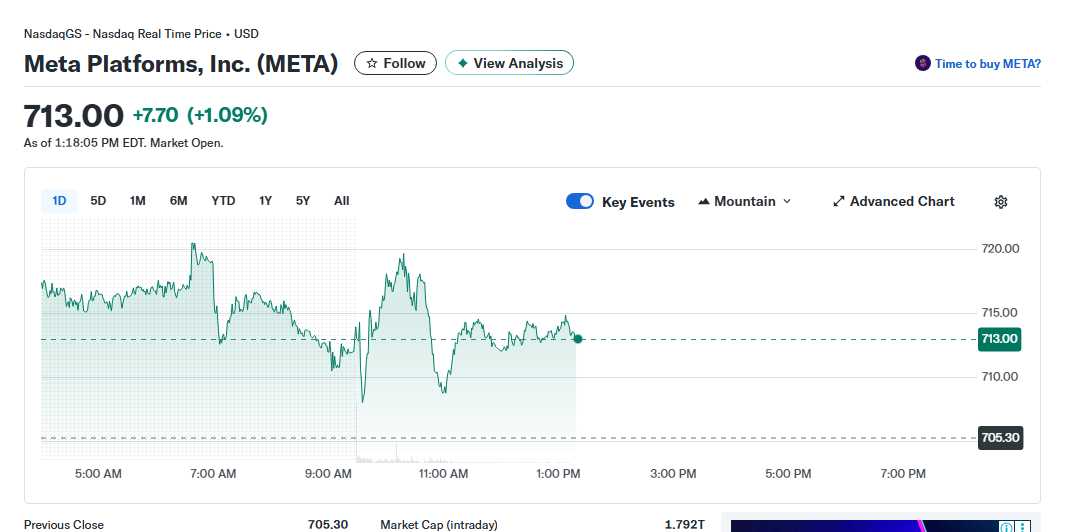Viewport: 1065px width, 532px height.
Task: Click the current price dot on chart
Action: (577, 339)
